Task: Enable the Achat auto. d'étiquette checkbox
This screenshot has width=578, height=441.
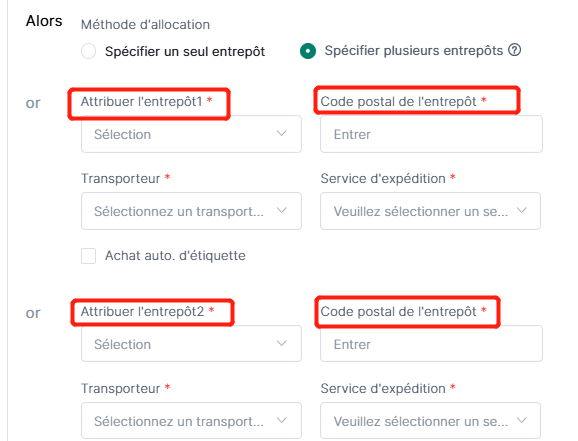Action: tap(88, 256)
